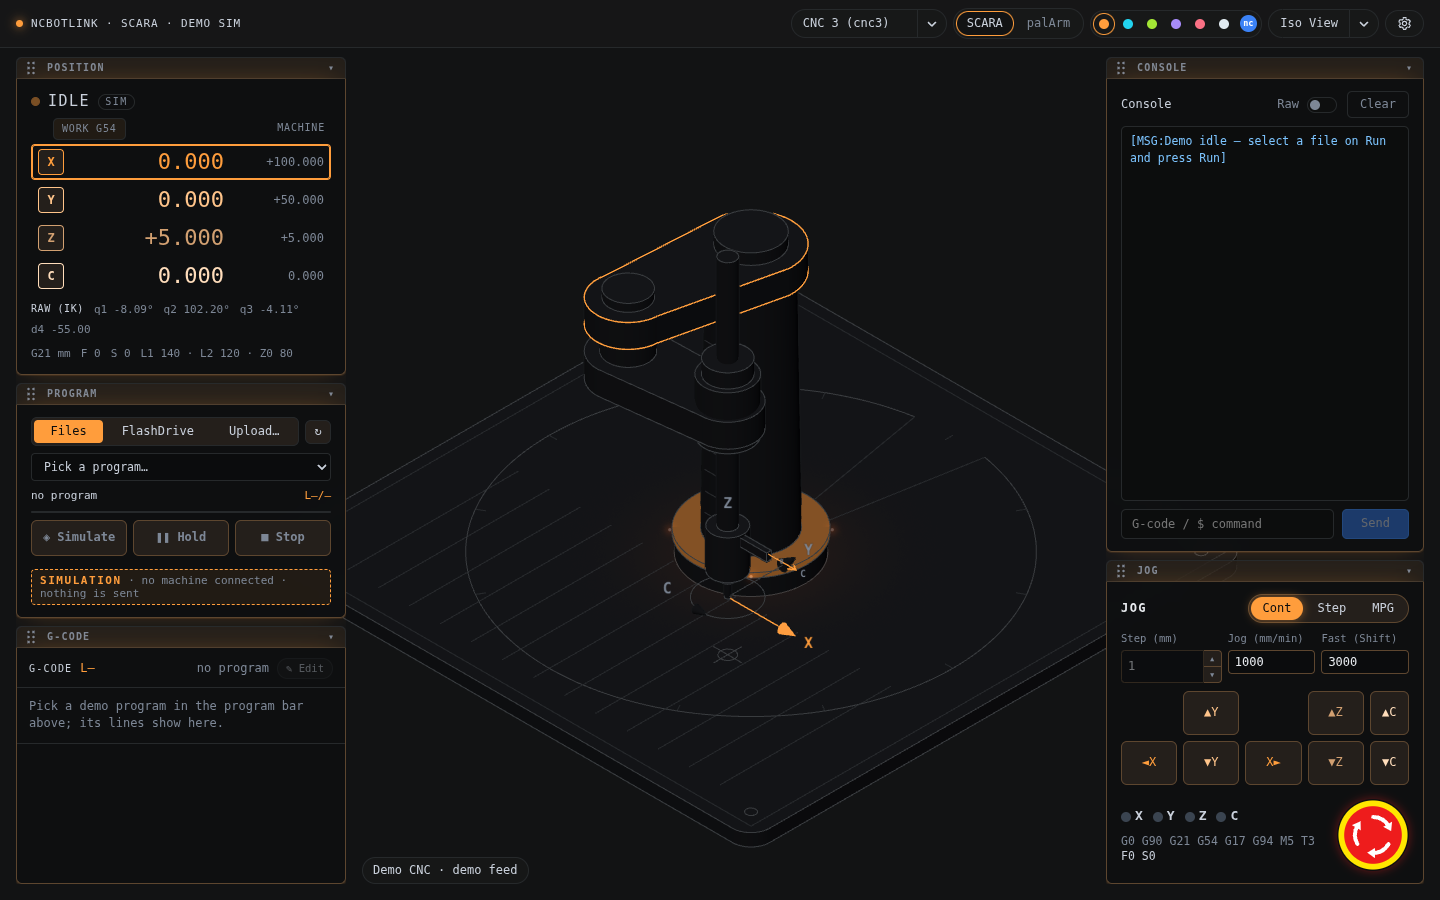Focus the G-code command input
This screenshot has height=900, width=1440.
(1227, 524)
